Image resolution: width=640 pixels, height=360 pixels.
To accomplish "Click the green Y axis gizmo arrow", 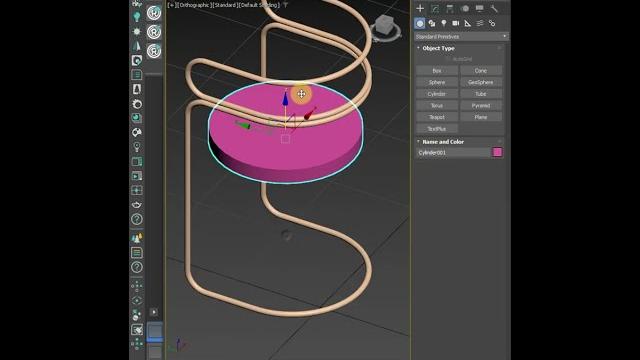I will pyautogui.click(x=243, y=125).
